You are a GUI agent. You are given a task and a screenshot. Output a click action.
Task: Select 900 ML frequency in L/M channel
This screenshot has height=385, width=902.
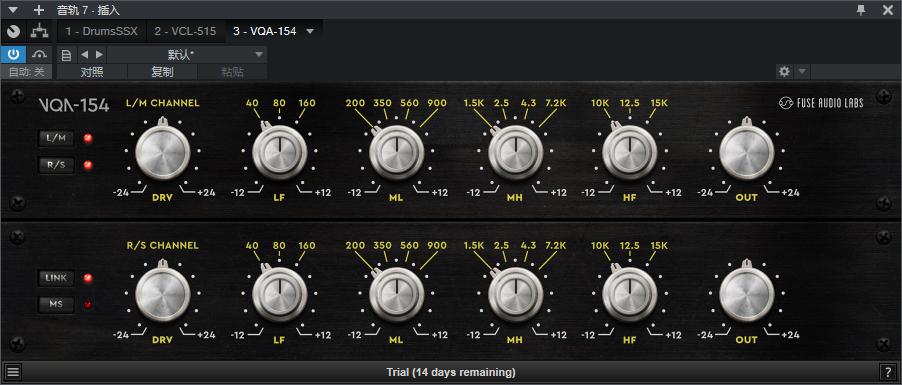tap(437, 104)
